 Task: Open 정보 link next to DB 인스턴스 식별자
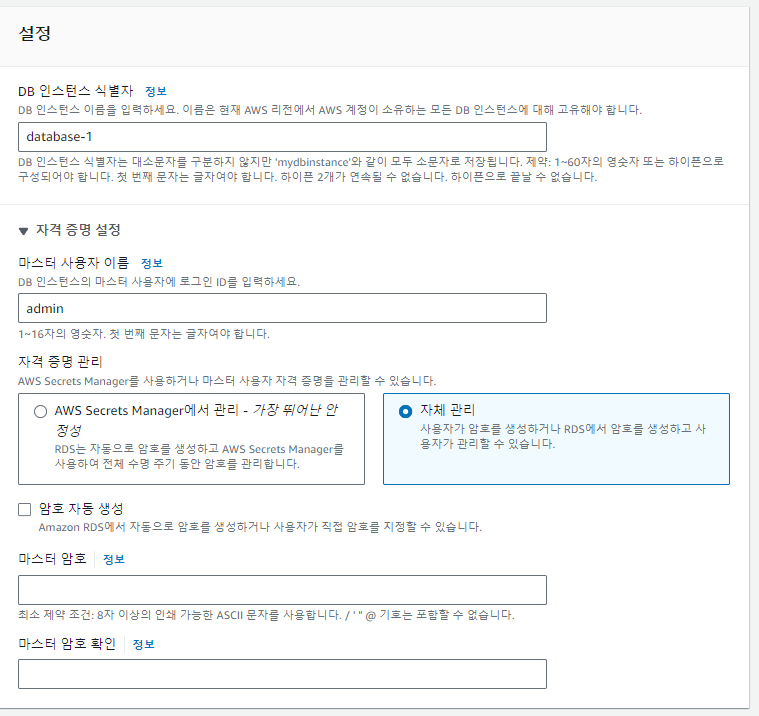coord(155,91)
